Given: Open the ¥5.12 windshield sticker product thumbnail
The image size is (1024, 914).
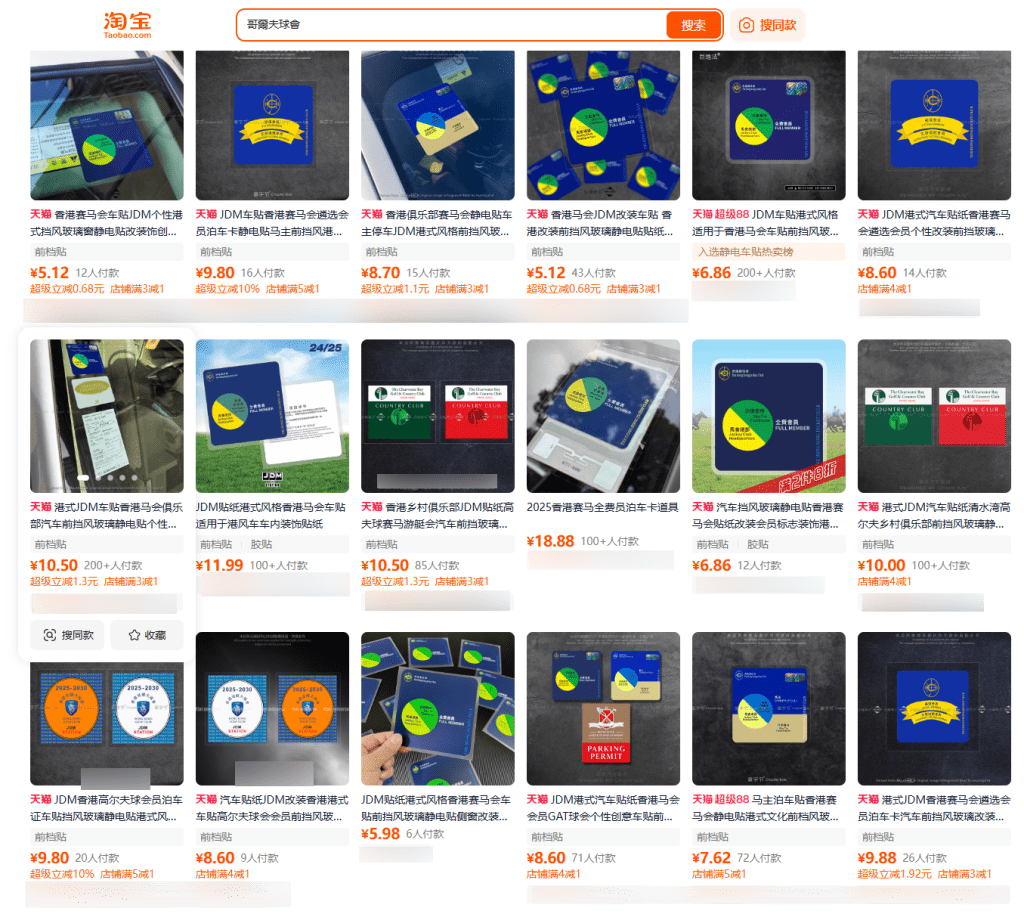Looking at the screenshot, I should 106,125.
